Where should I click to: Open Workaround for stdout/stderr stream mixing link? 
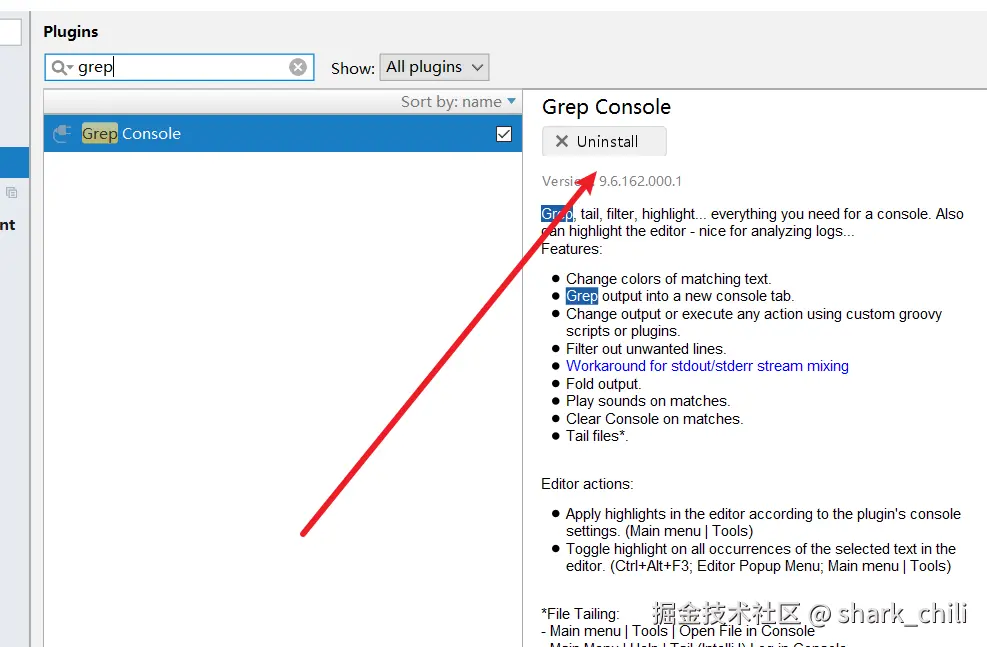[707, 366]
